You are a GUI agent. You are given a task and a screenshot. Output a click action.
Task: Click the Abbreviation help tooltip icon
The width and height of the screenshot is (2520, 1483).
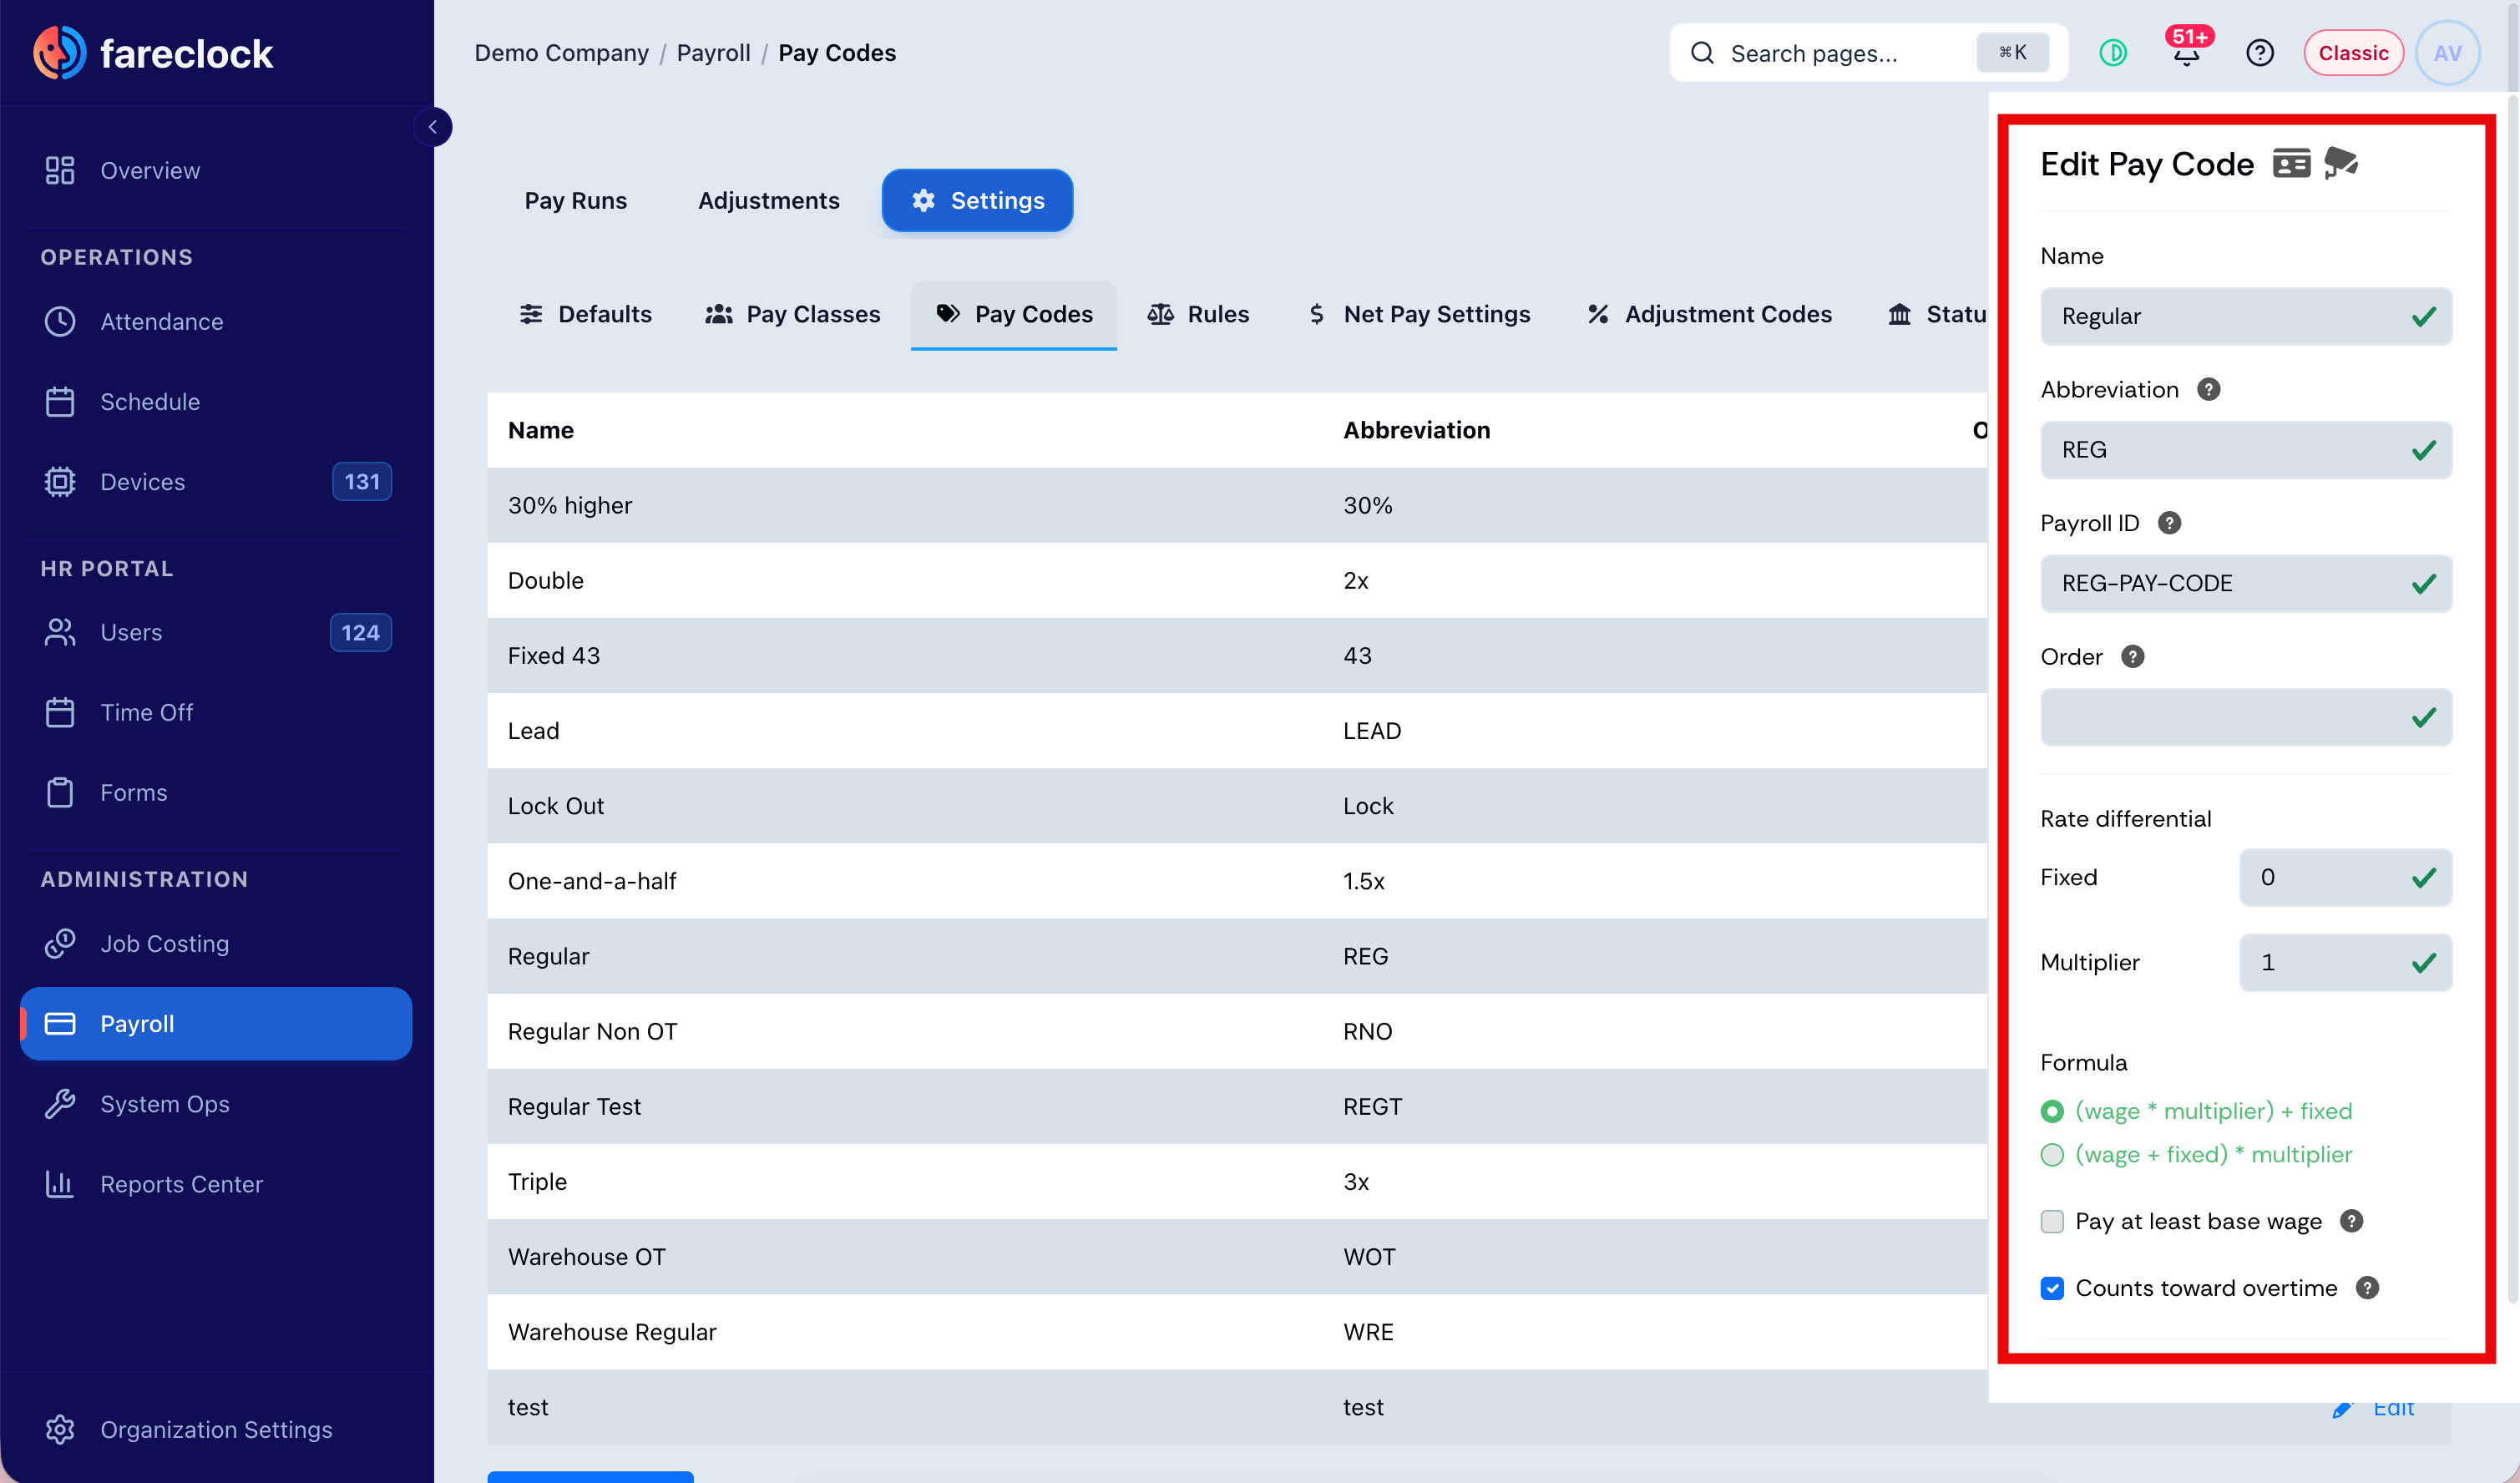pos(2209,389)
